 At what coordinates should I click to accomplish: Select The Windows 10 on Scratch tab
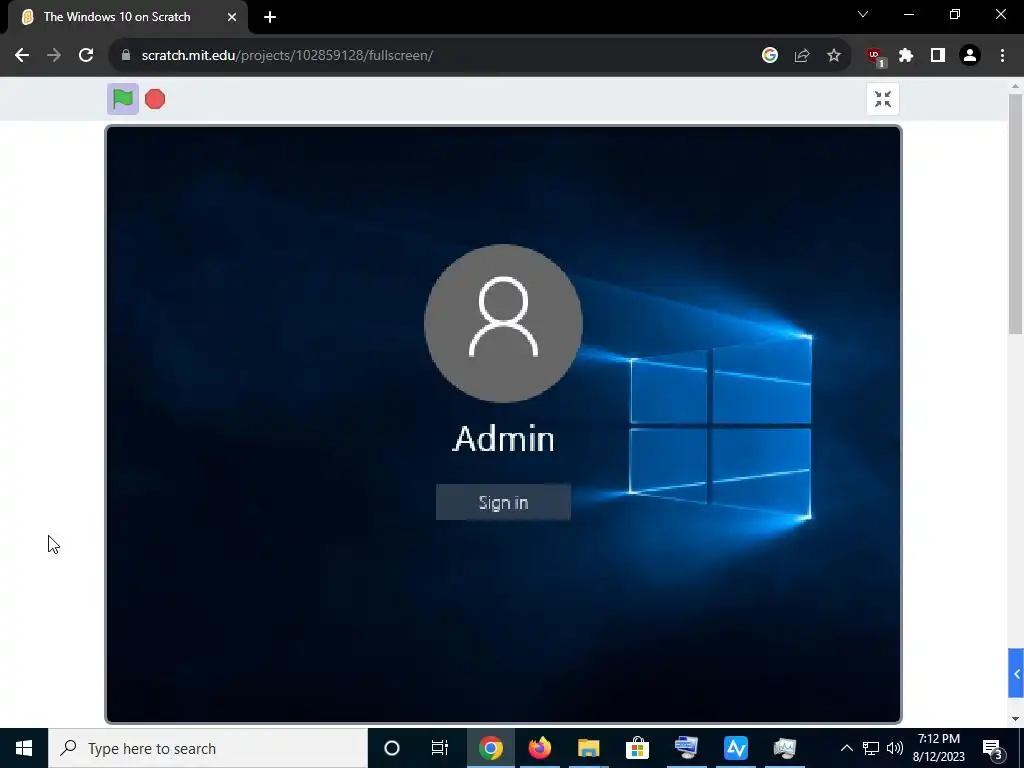[128, 17]
